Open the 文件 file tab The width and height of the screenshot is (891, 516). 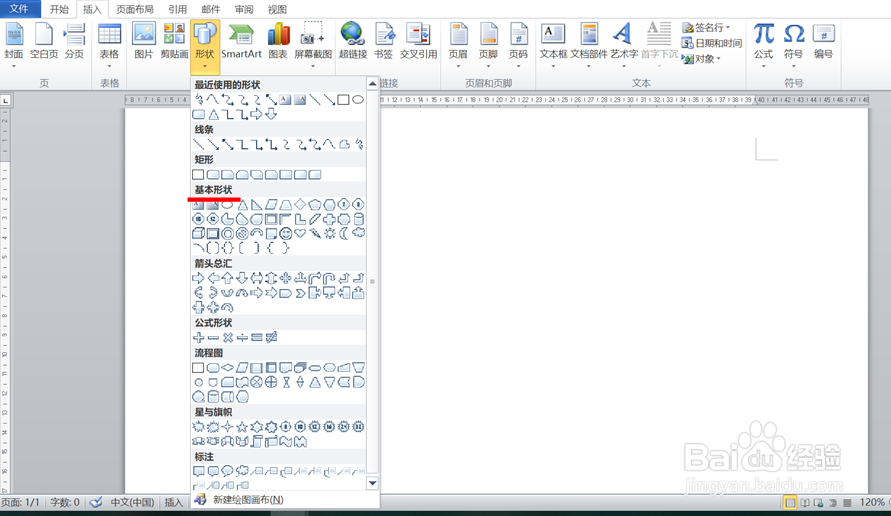pos(19,9)
